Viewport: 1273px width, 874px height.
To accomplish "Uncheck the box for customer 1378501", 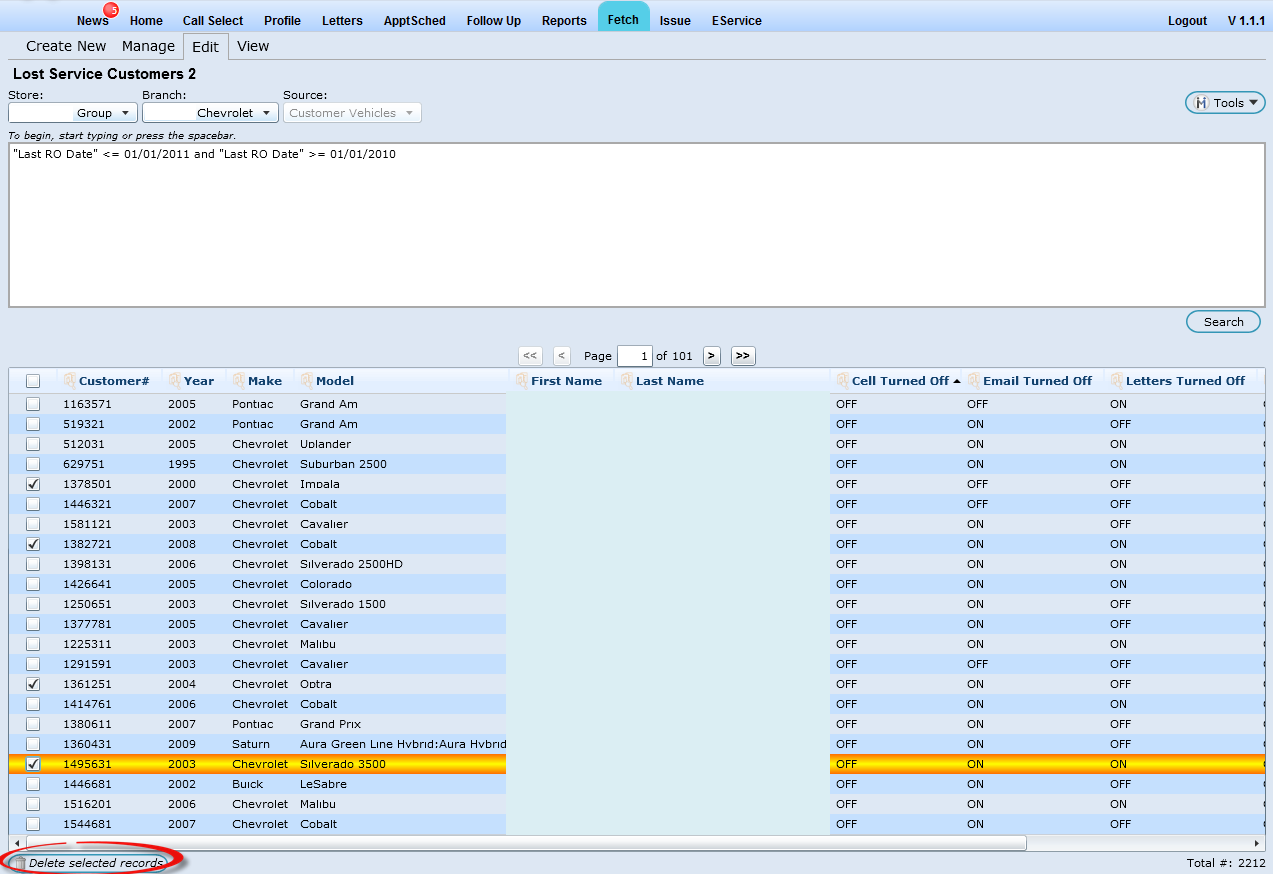I will click(33, 484).
